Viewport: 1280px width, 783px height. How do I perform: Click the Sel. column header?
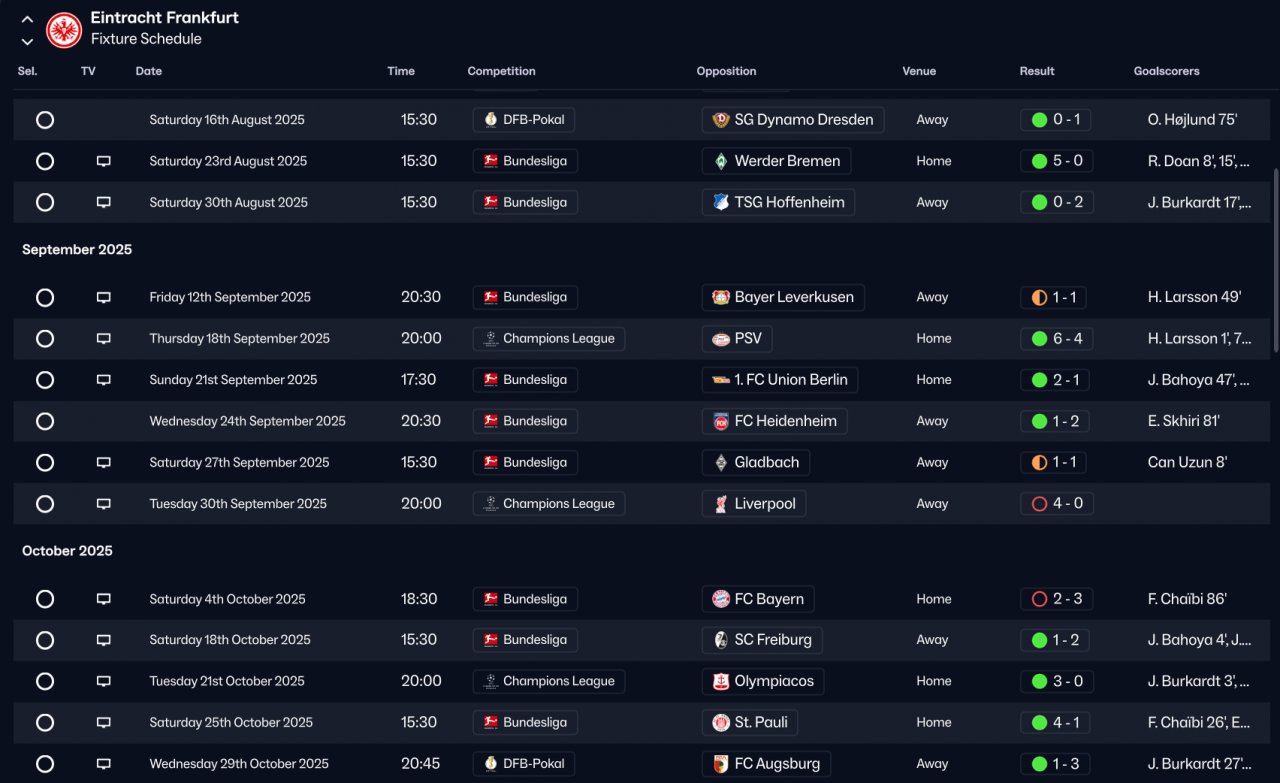click(27, 71)
